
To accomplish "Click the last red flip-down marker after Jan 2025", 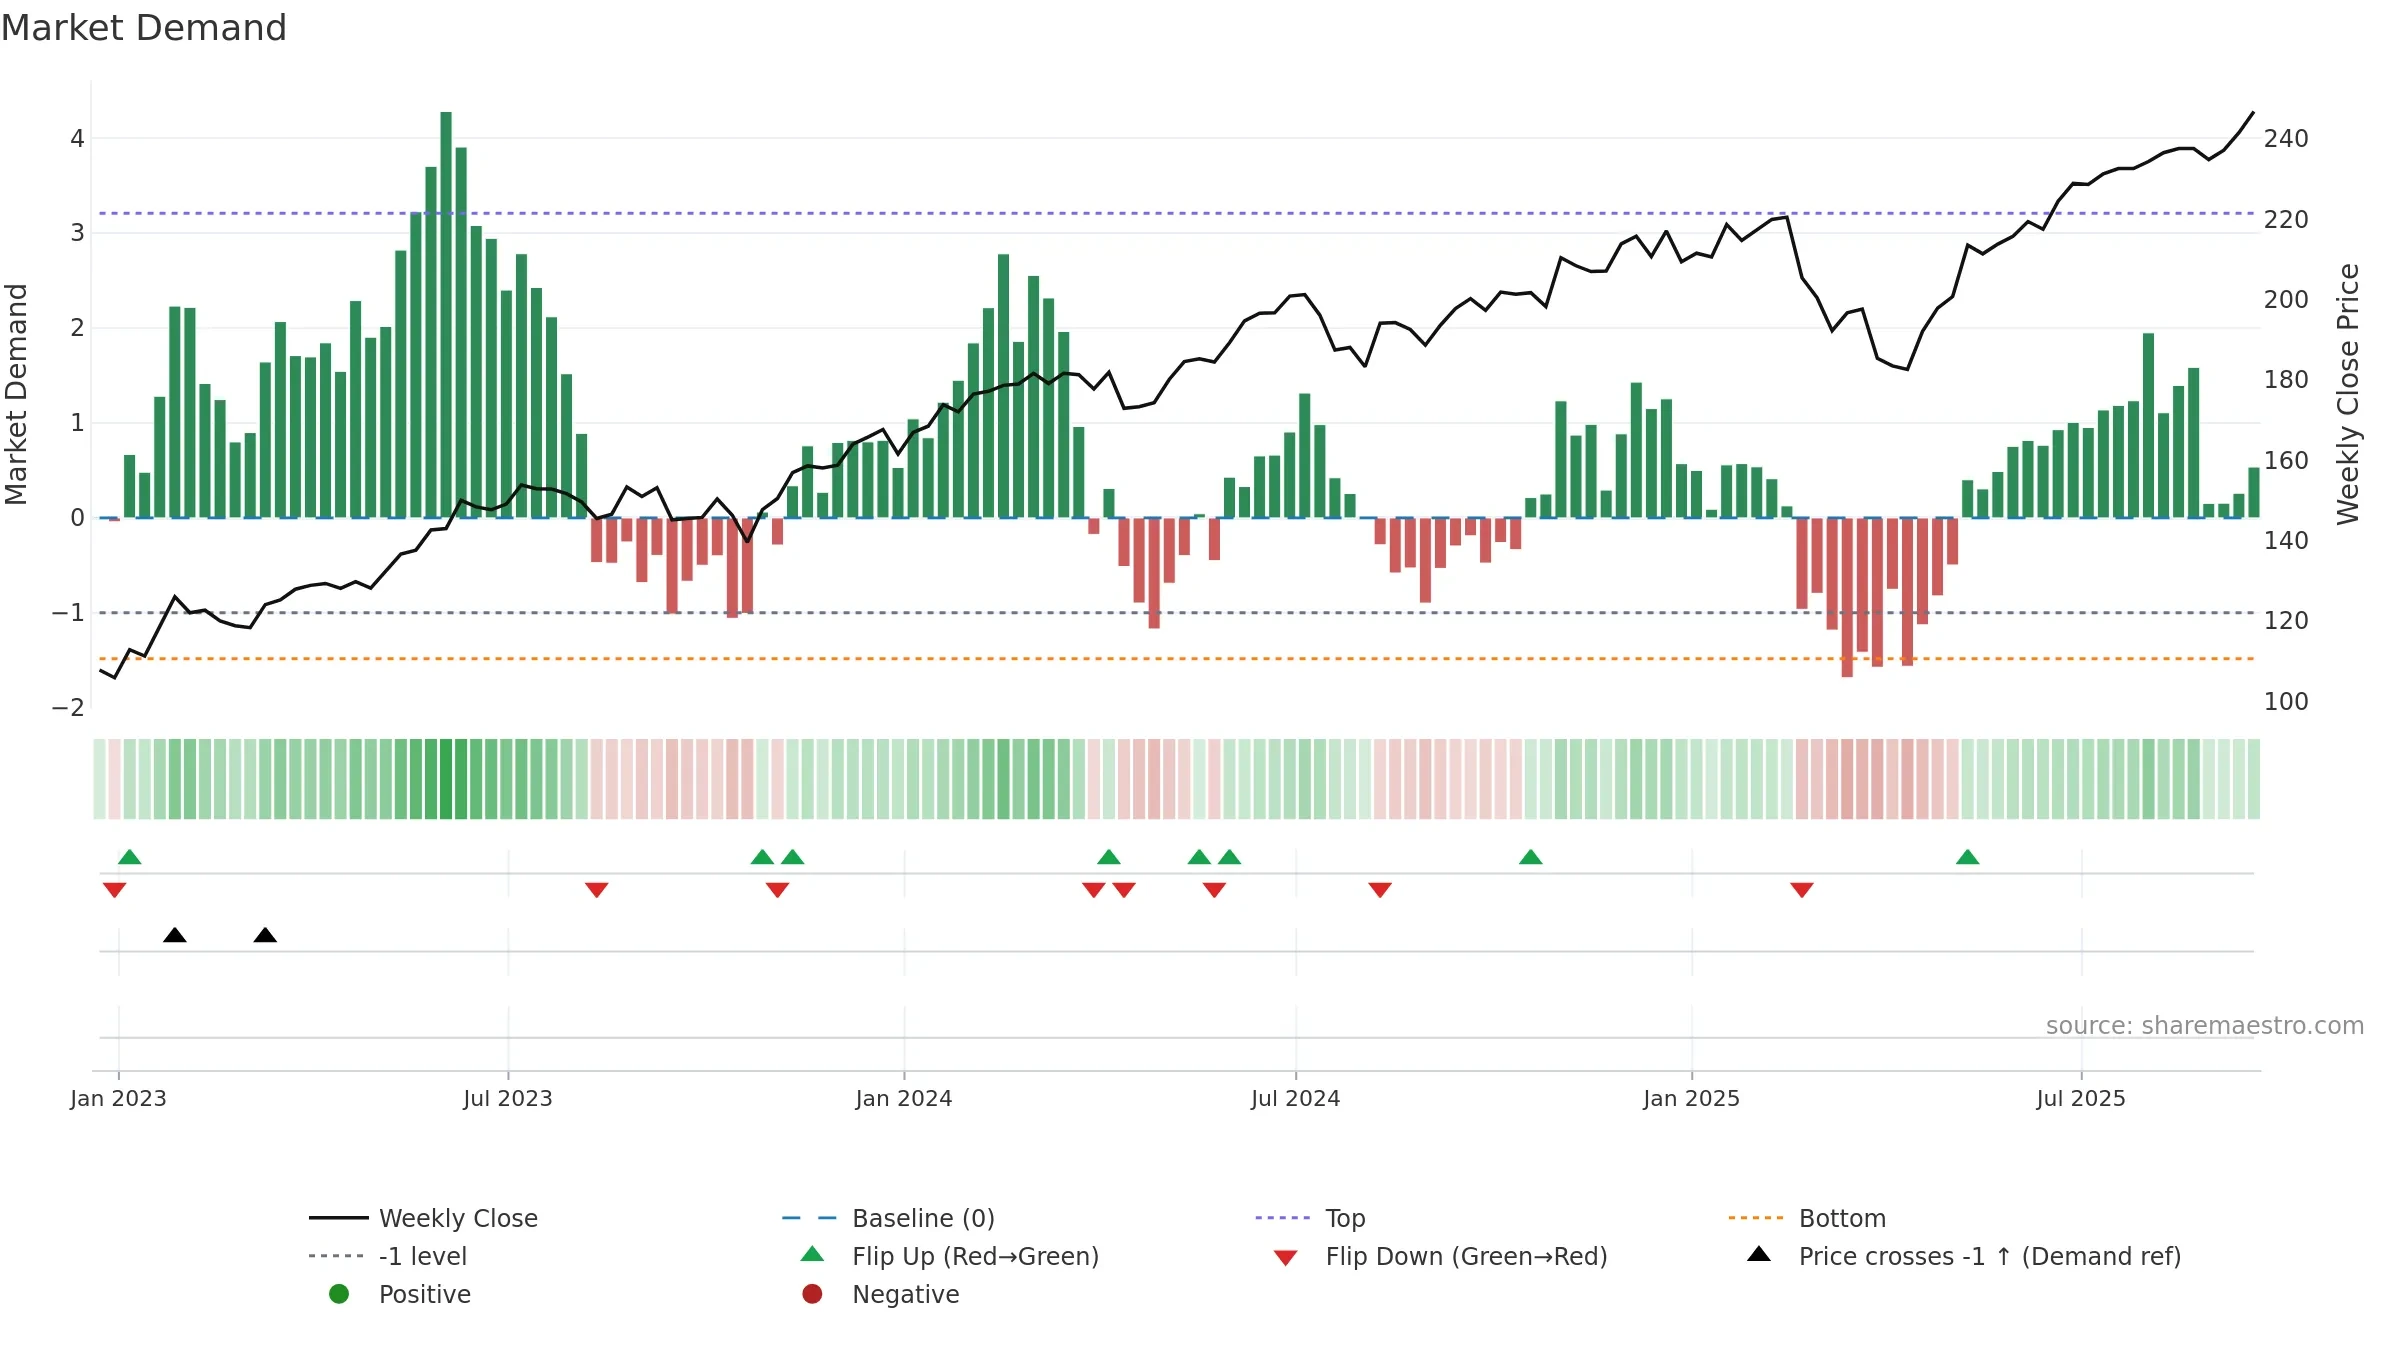I will click(1802, 890).
